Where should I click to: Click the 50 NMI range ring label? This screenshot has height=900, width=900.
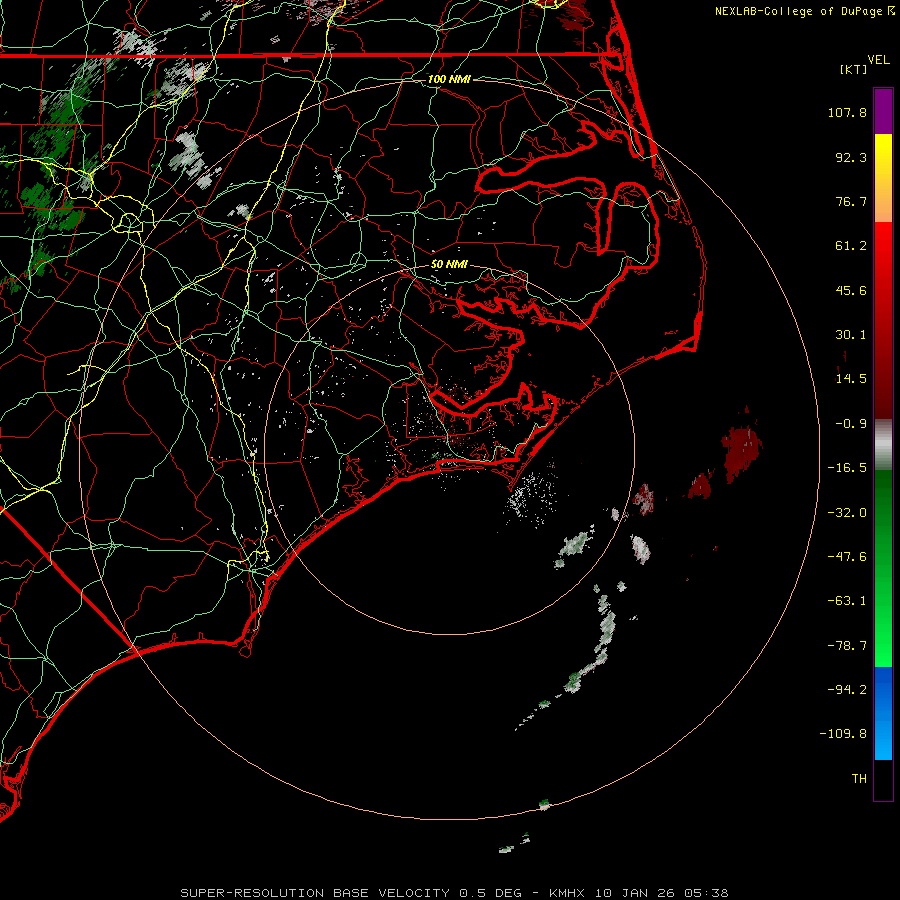click(449, 265)
